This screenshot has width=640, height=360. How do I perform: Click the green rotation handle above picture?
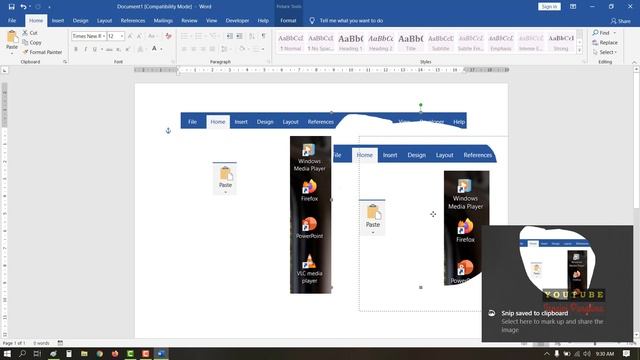pos(421,105)
